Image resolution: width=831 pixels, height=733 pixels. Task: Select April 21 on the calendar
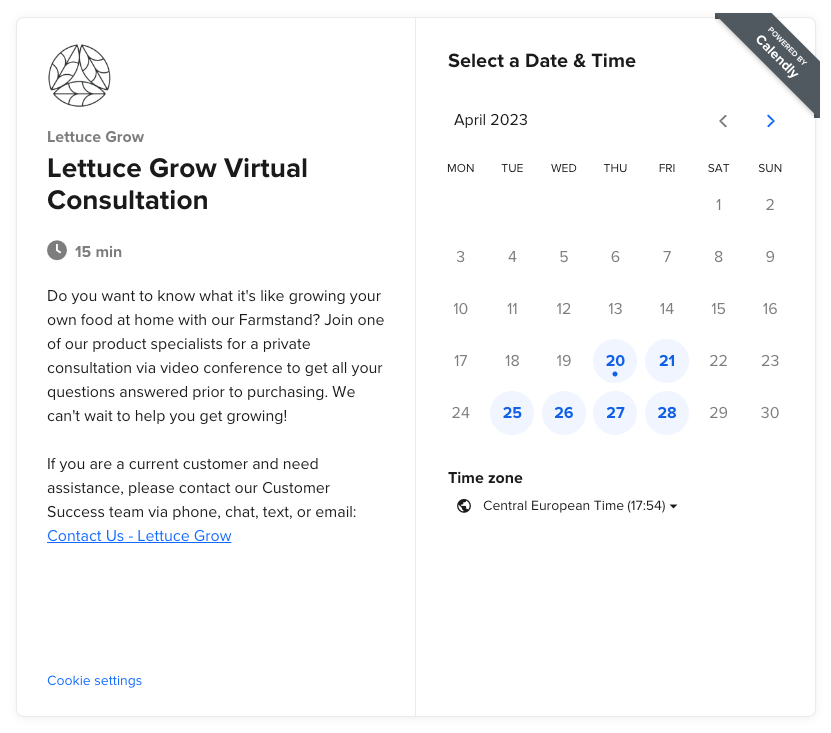pyautogui.click(x=667, y=361)
